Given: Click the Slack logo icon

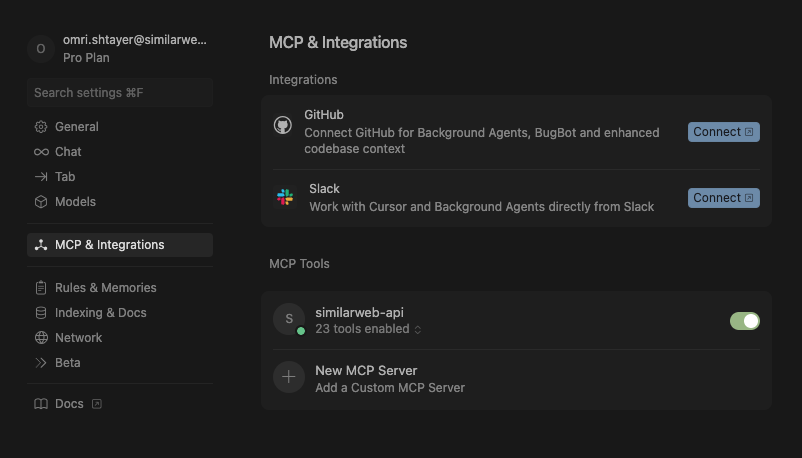Looking at the screenshot, I should 285,197.
